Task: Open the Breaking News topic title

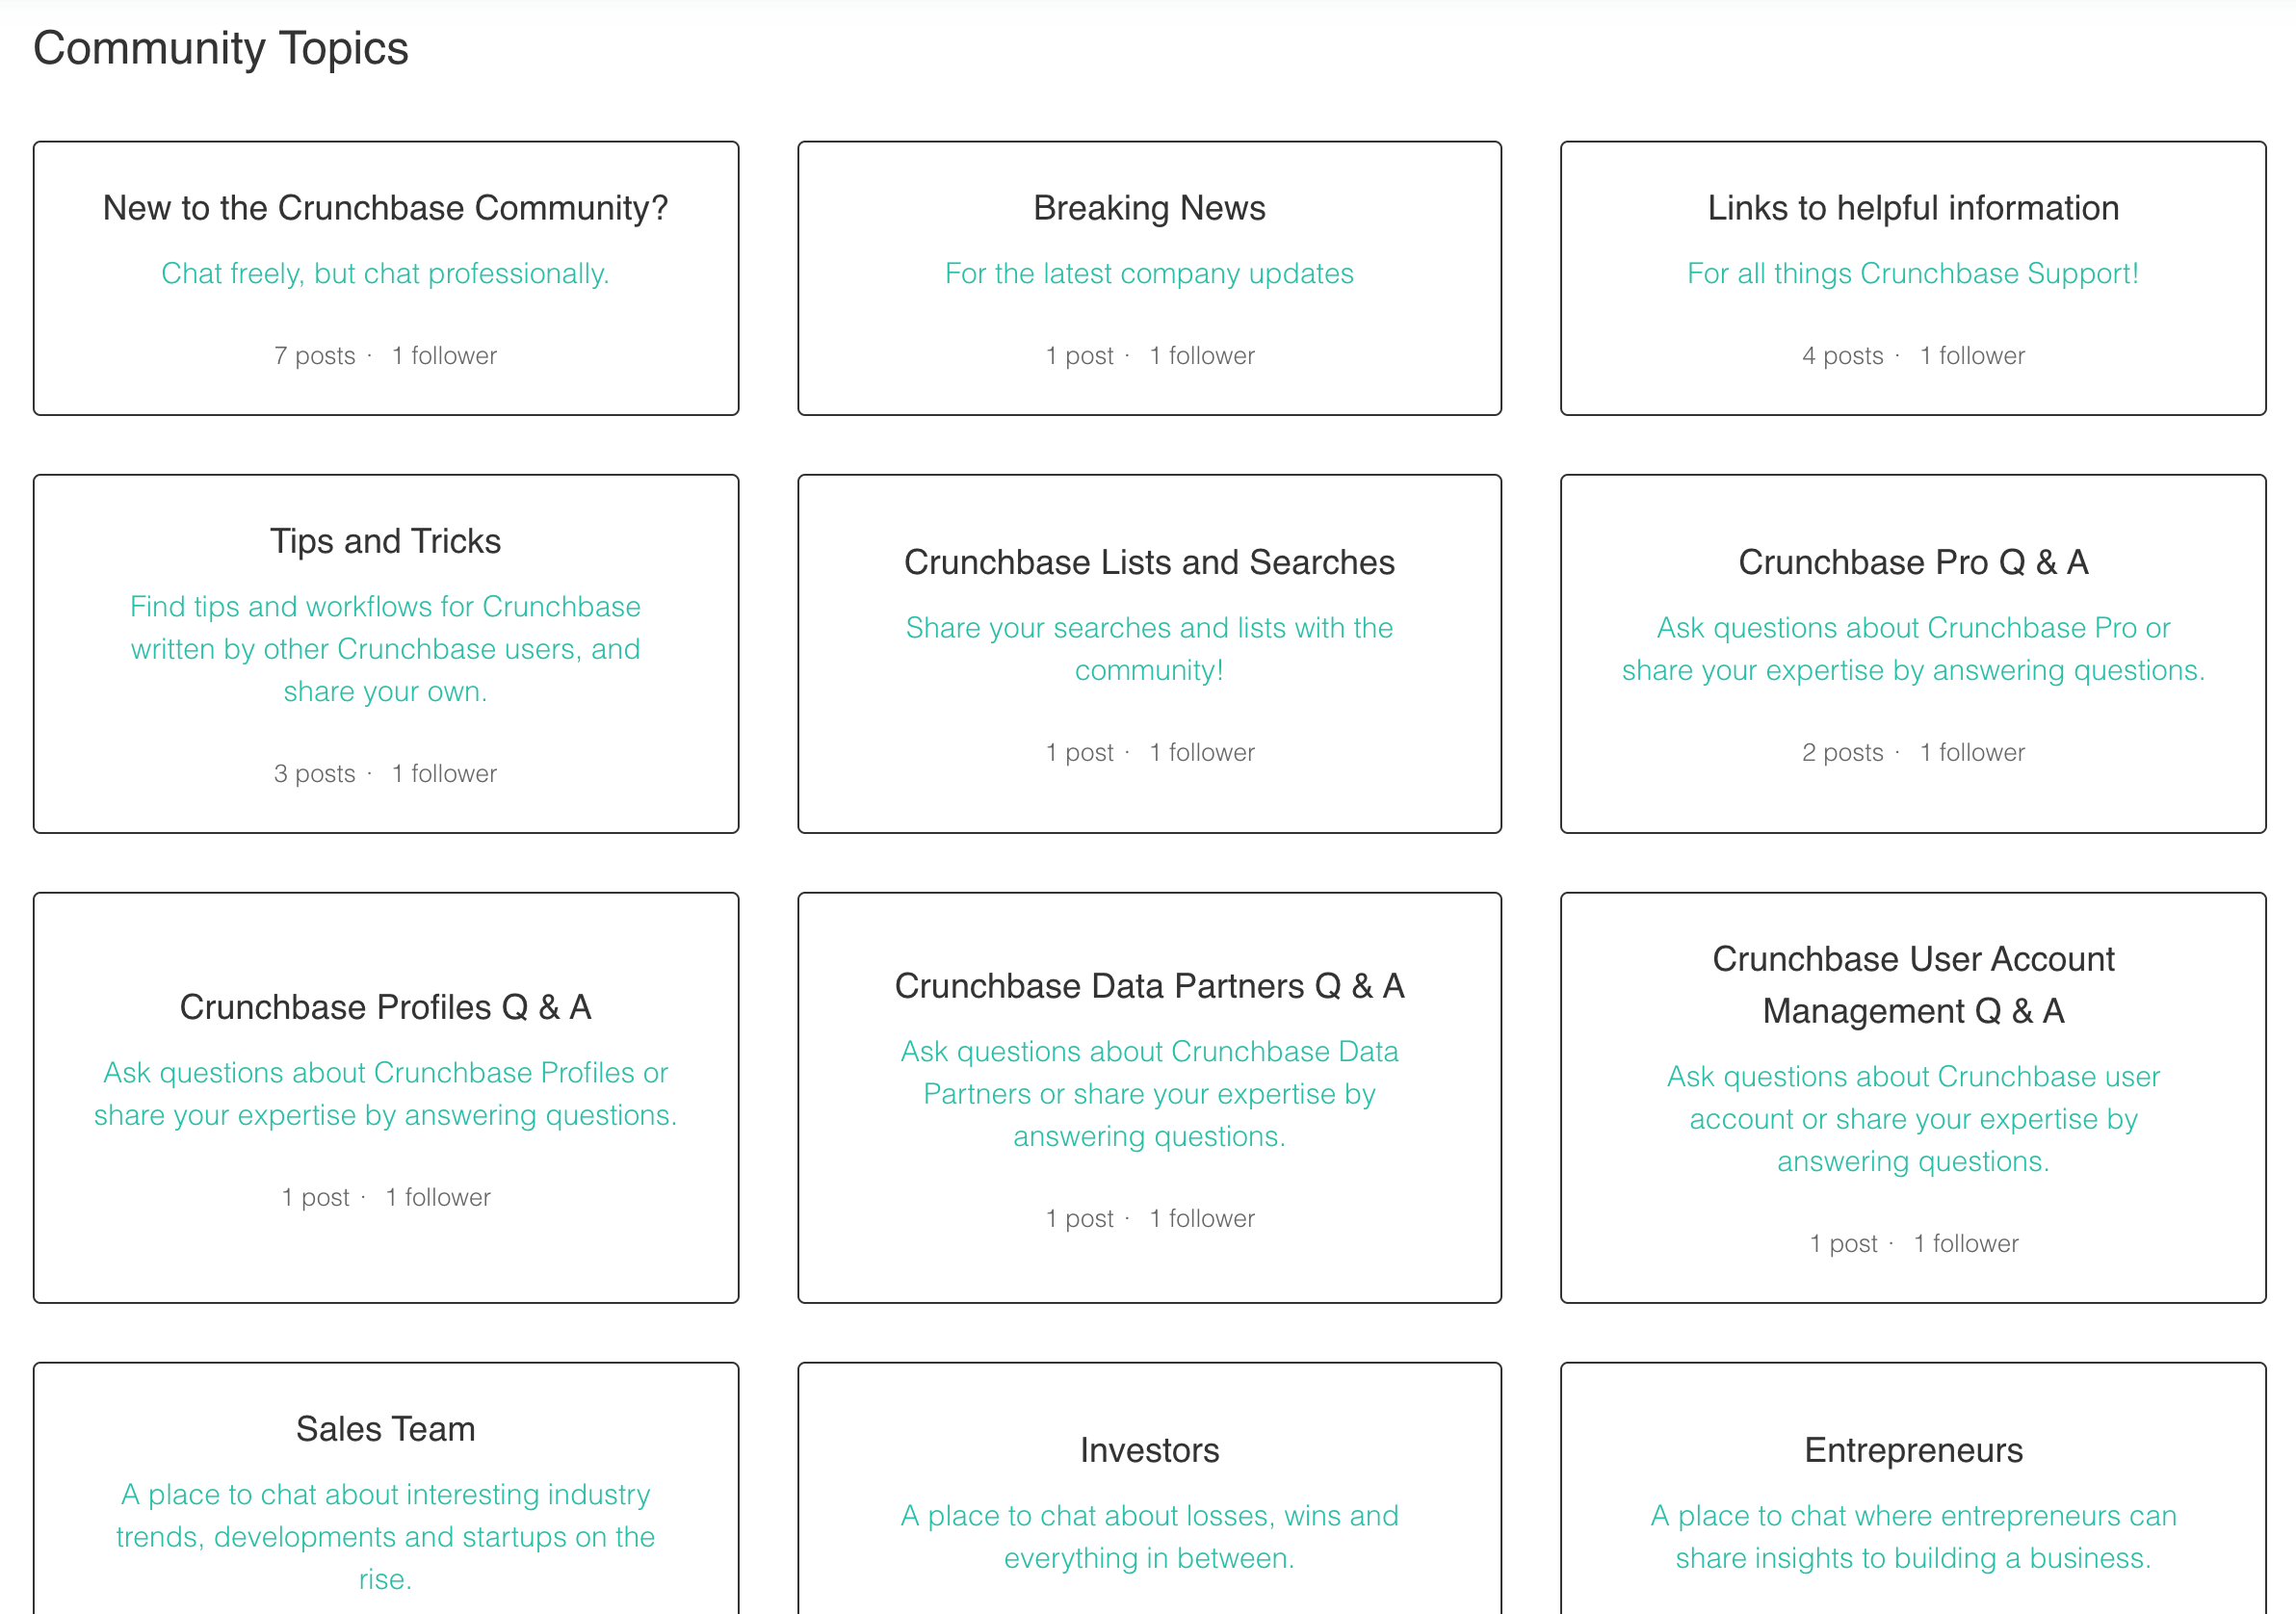Action: (x=1149, y=208)
